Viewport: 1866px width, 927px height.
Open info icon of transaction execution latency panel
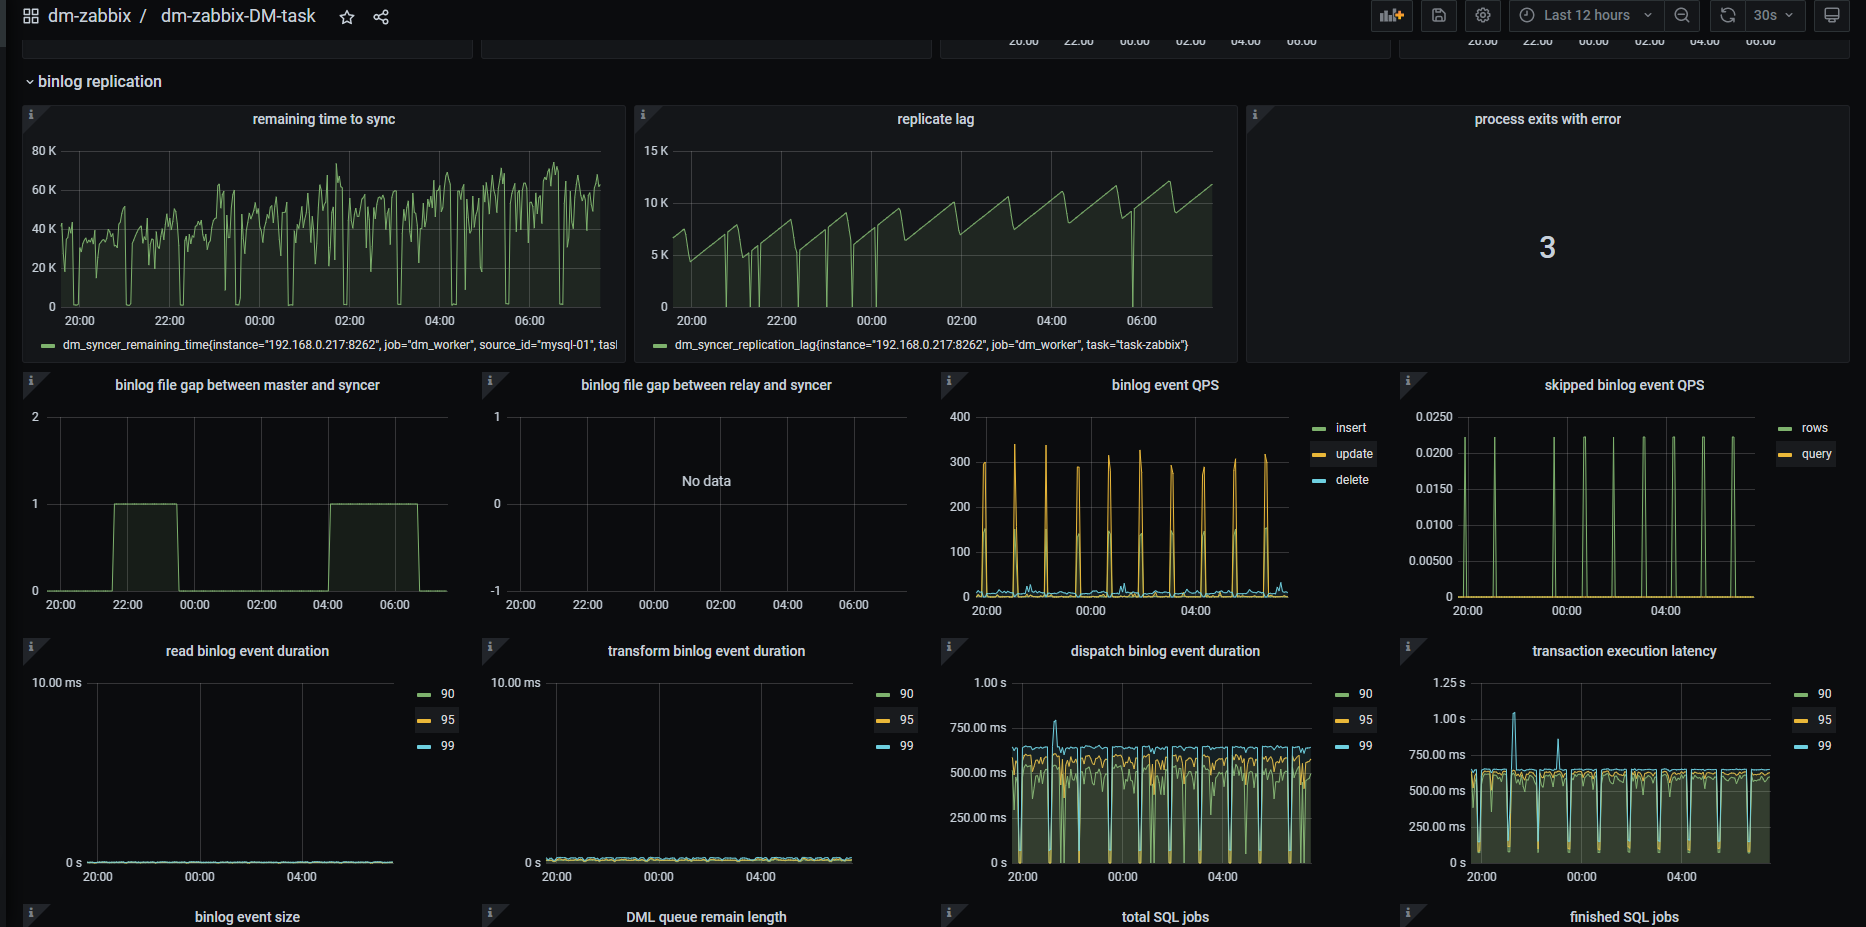[1408, 647]
